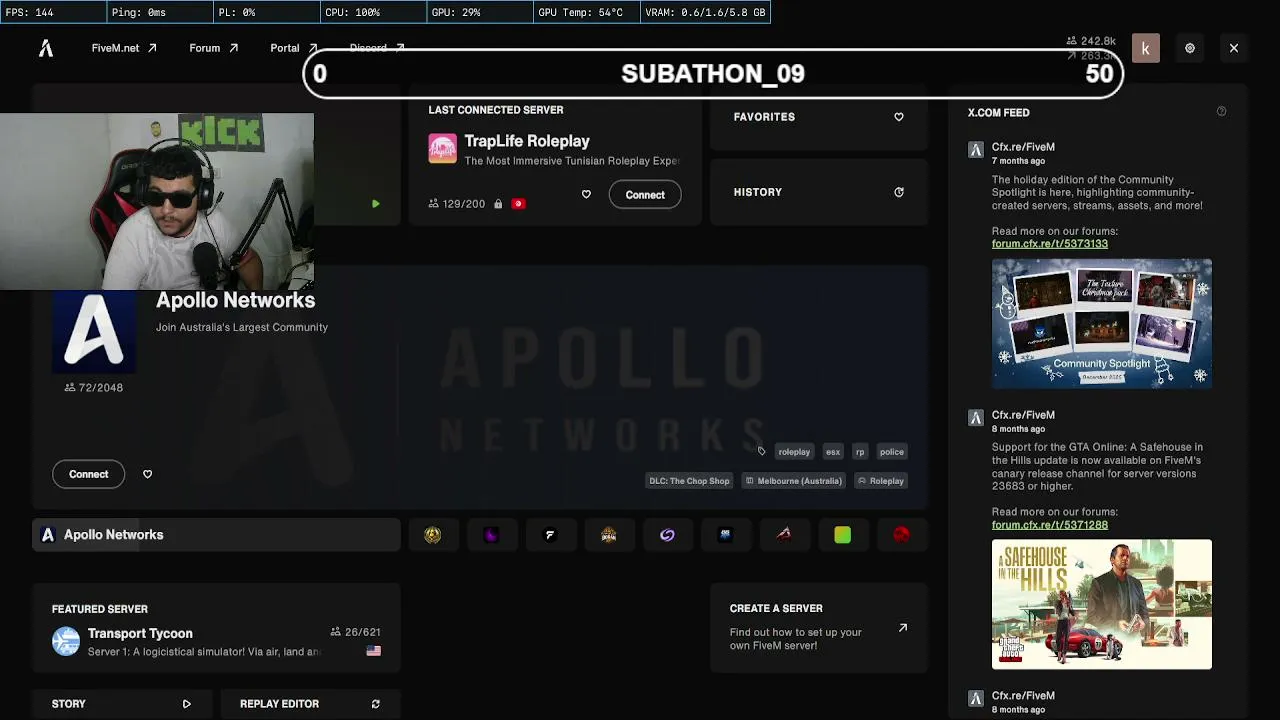This screenshot has width=1280, height=720.
Task: Select the TrapLife Roleplay server title
Action: pyautogui.click(x=527, y=141)
